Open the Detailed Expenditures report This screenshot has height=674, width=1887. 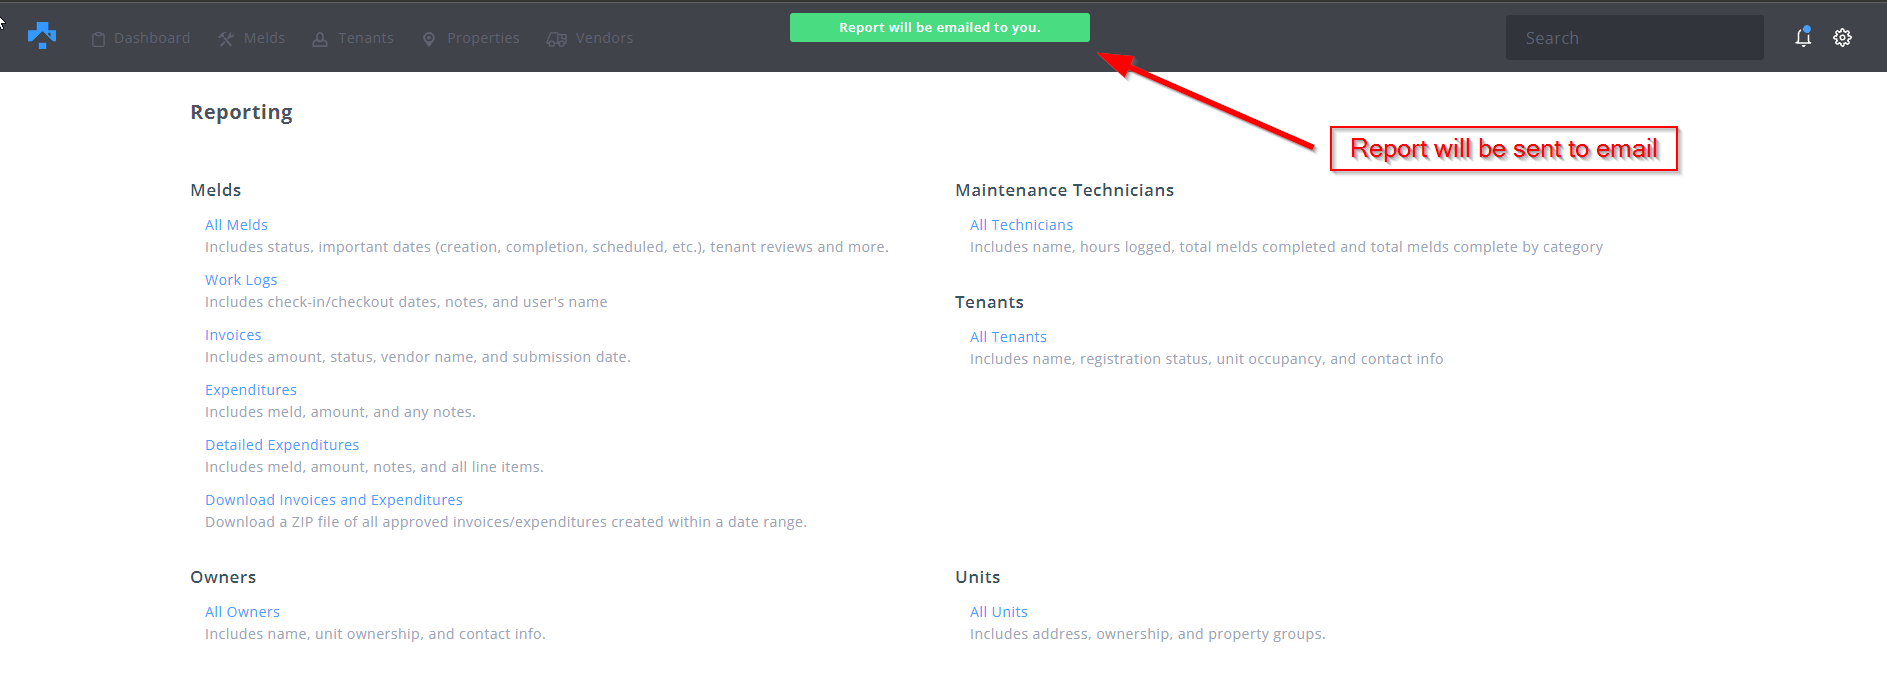click(x=282, y=445)
